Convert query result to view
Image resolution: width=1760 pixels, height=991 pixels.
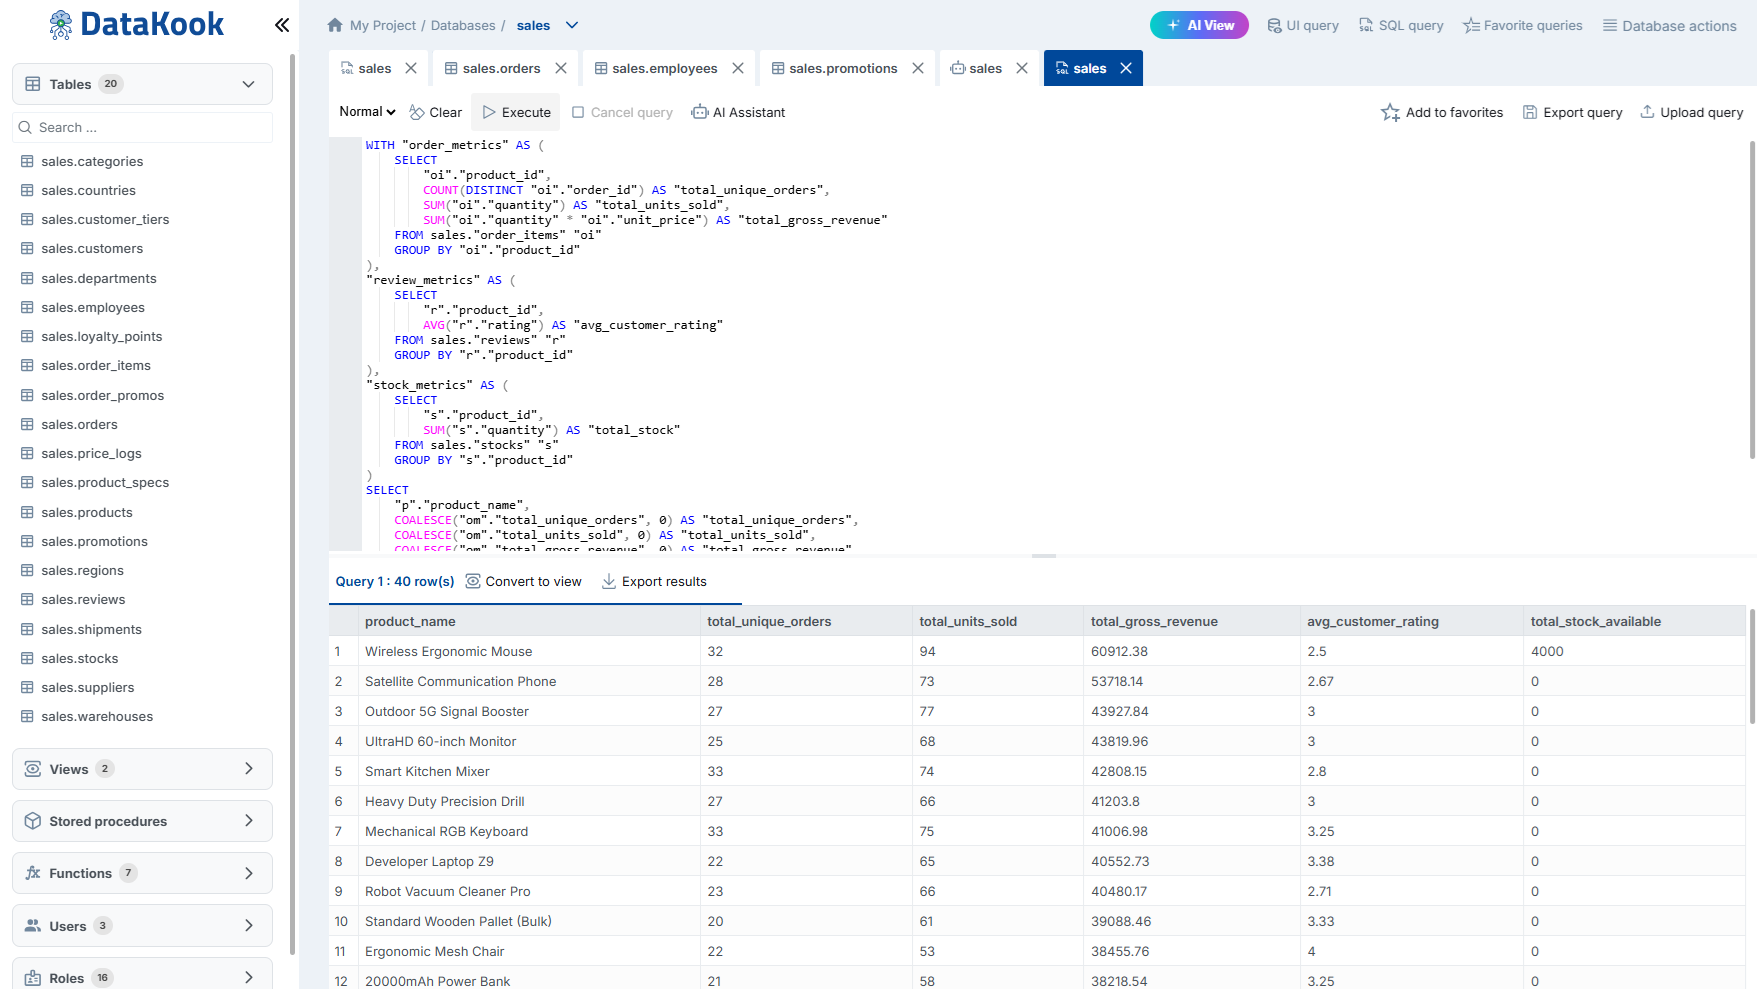(523, 581)
